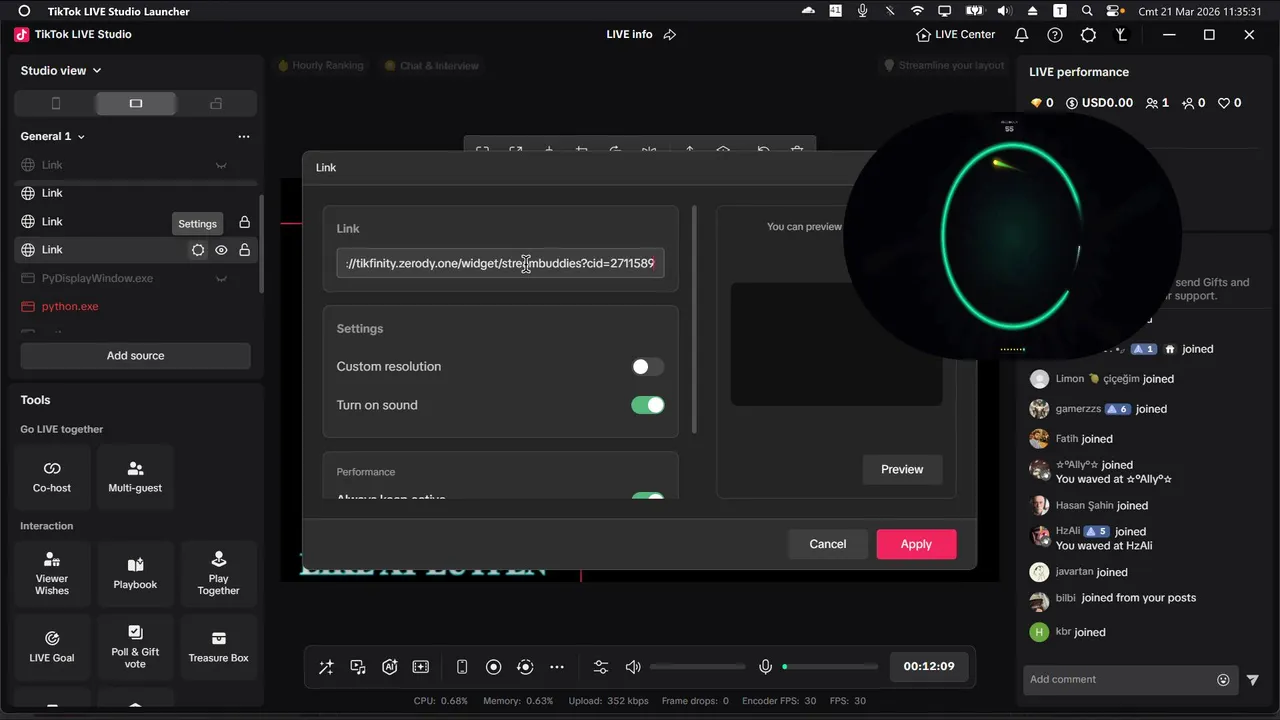Image resolution: width=1280 pixels, height=720 pixels.
Task: Open help question mark icon
Action: (x=1055, y=35)
